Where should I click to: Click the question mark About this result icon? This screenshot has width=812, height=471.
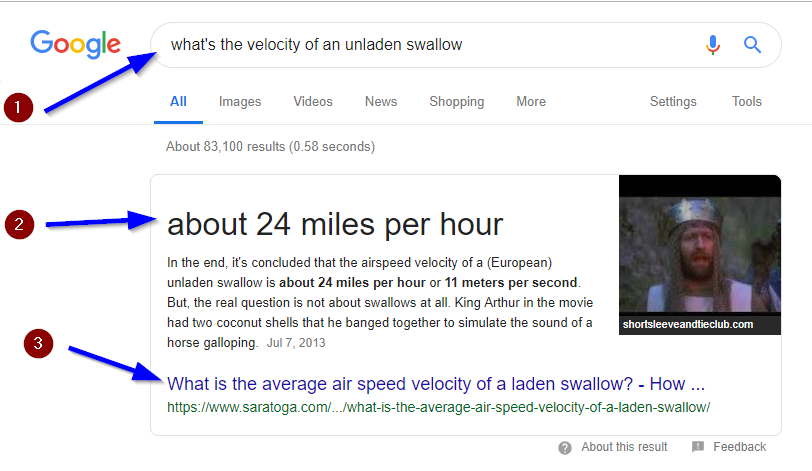point(565,448)
